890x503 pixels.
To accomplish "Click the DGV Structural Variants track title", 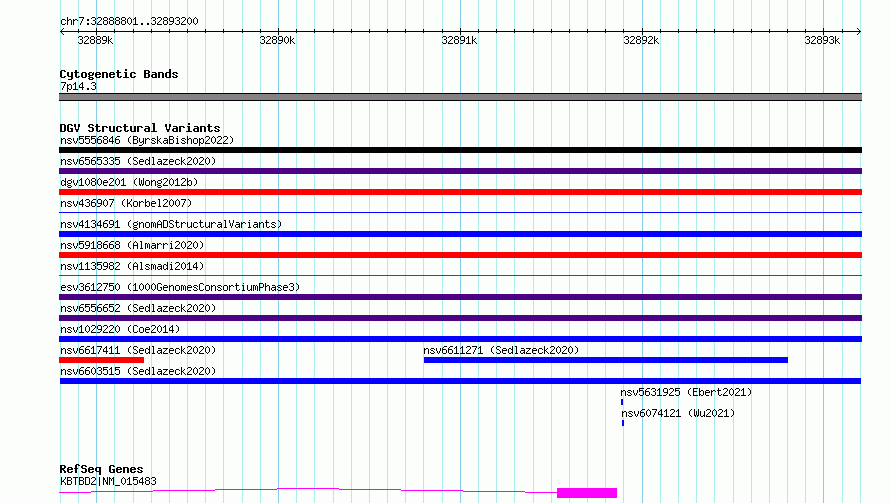I will [x=140, y=128].
